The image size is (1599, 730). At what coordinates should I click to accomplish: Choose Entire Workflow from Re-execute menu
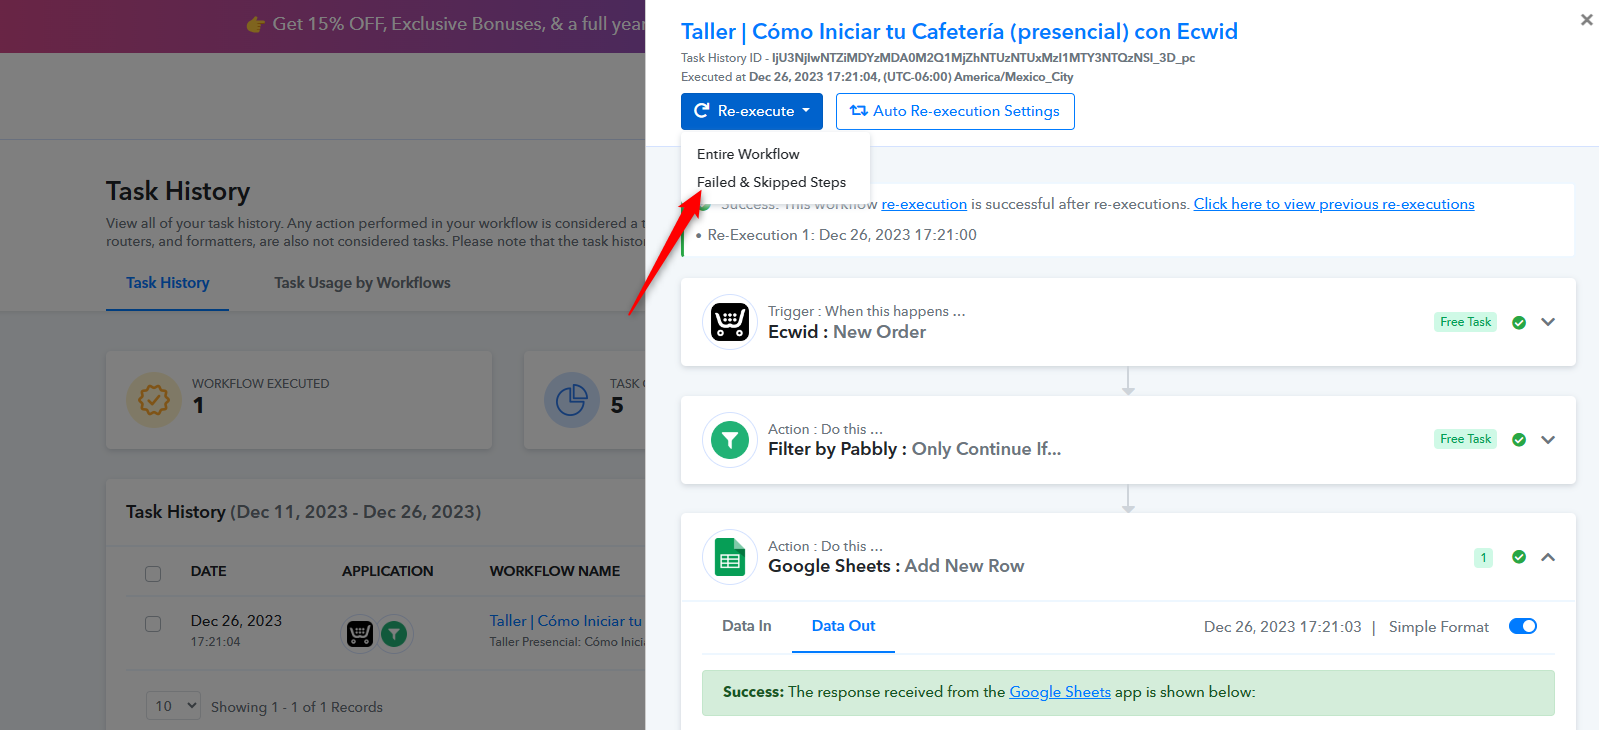click(x=748, y=154)
